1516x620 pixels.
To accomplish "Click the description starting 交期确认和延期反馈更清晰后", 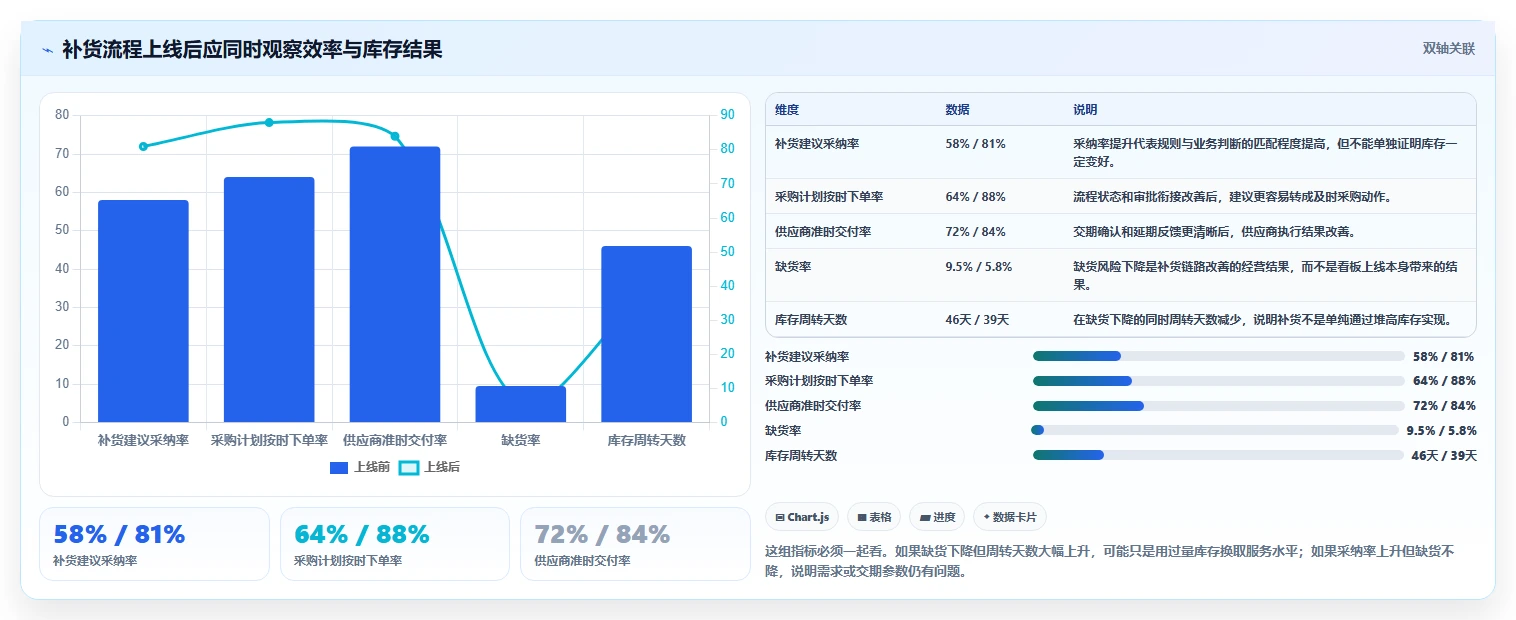I will point(1214,232).
